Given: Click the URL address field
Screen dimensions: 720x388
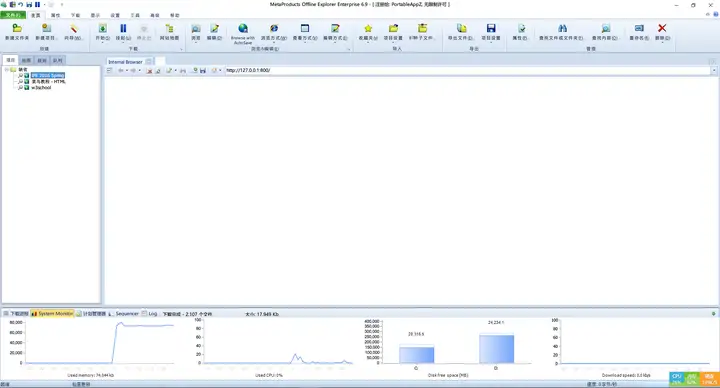Looking at the screenshot, I should tap(467, 70).
